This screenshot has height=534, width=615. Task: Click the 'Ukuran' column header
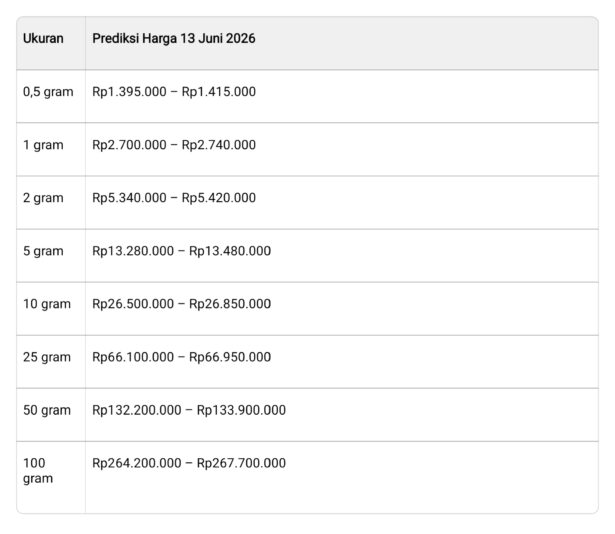pos(51,43)
